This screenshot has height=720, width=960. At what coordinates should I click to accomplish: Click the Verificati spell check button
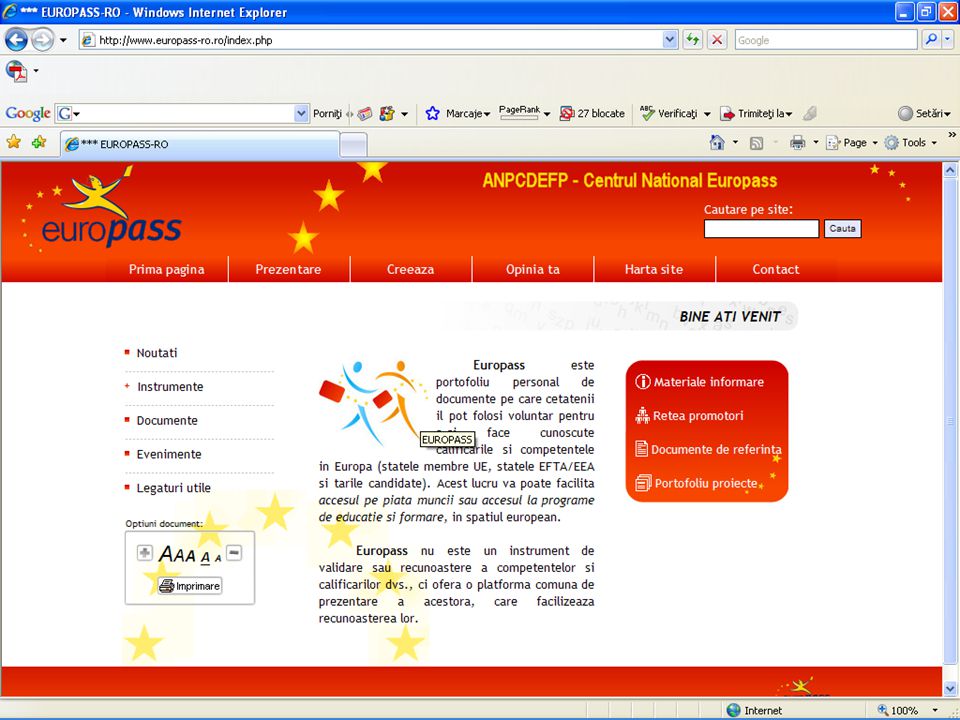click(675, 113)
